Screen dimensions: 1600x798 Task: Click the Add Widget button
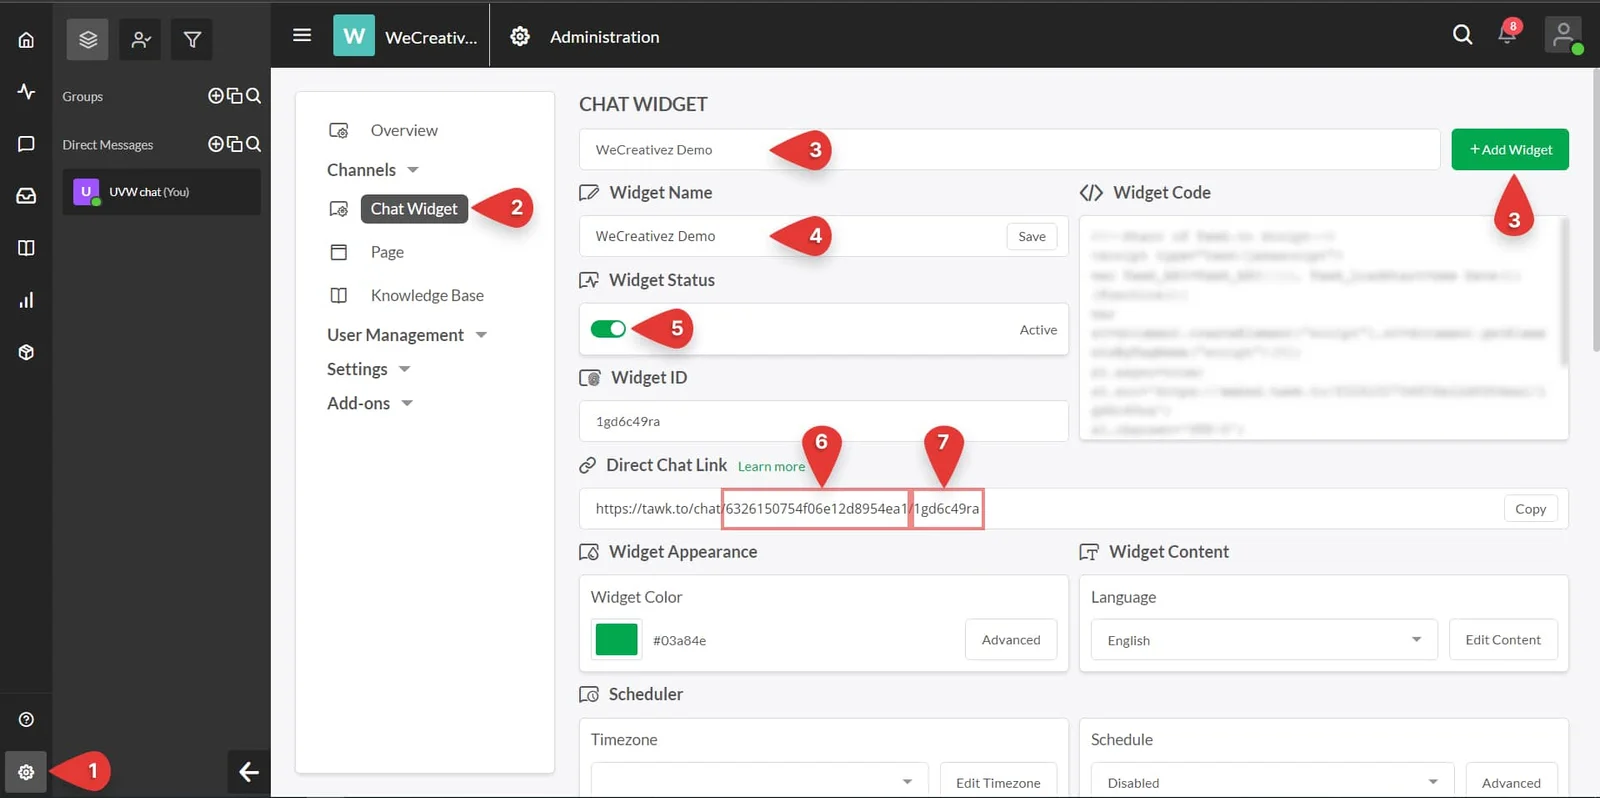coord(1510,149)
